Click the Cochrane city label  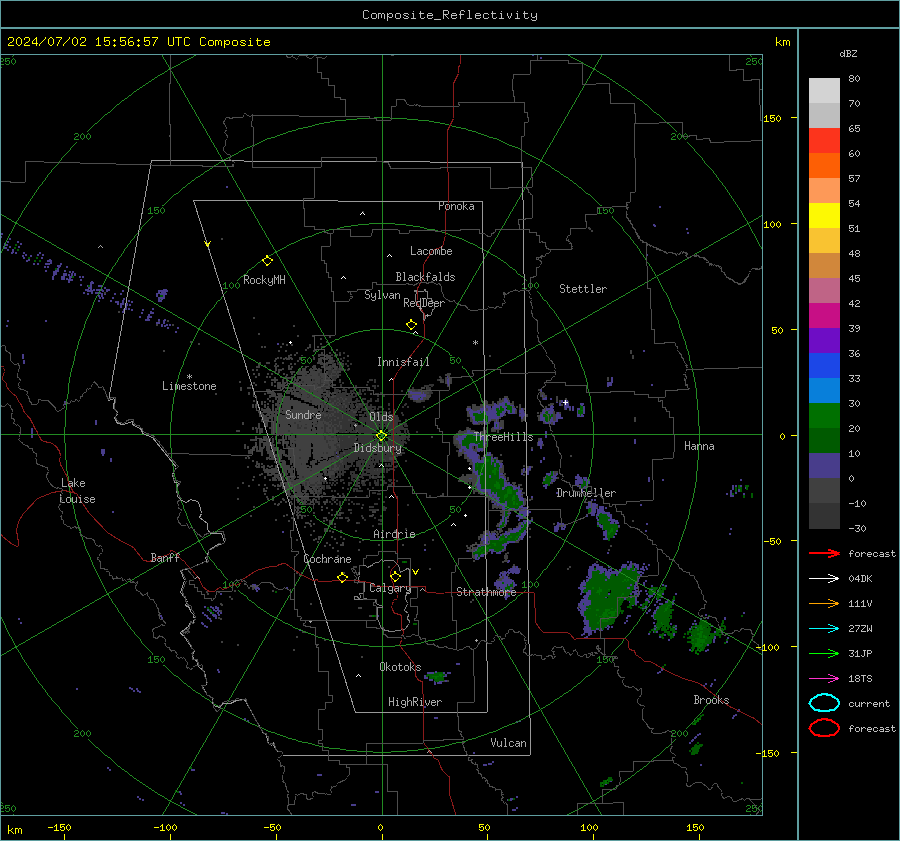327,559
